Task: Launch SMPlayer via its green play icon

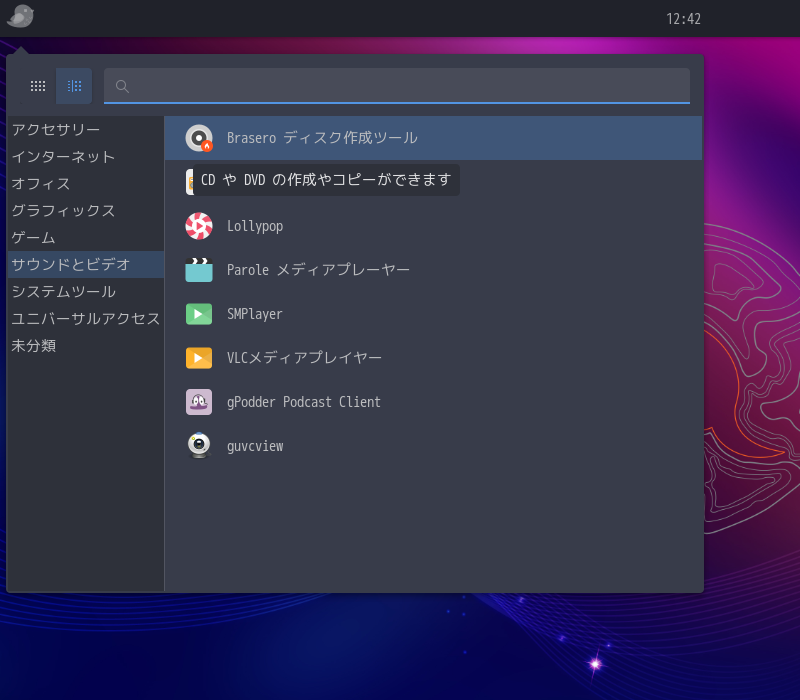Action: pos(199,314)
